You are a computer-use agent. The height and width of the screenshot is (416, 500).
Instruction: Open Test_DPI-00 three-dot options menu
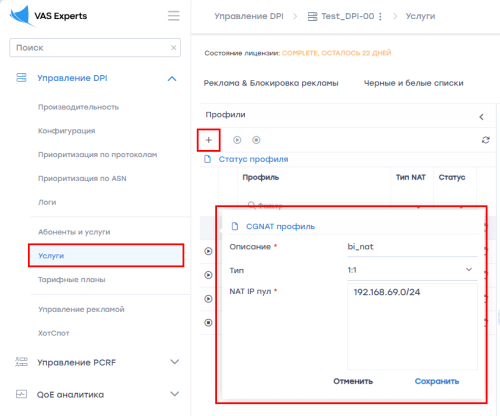coord(380,16)
